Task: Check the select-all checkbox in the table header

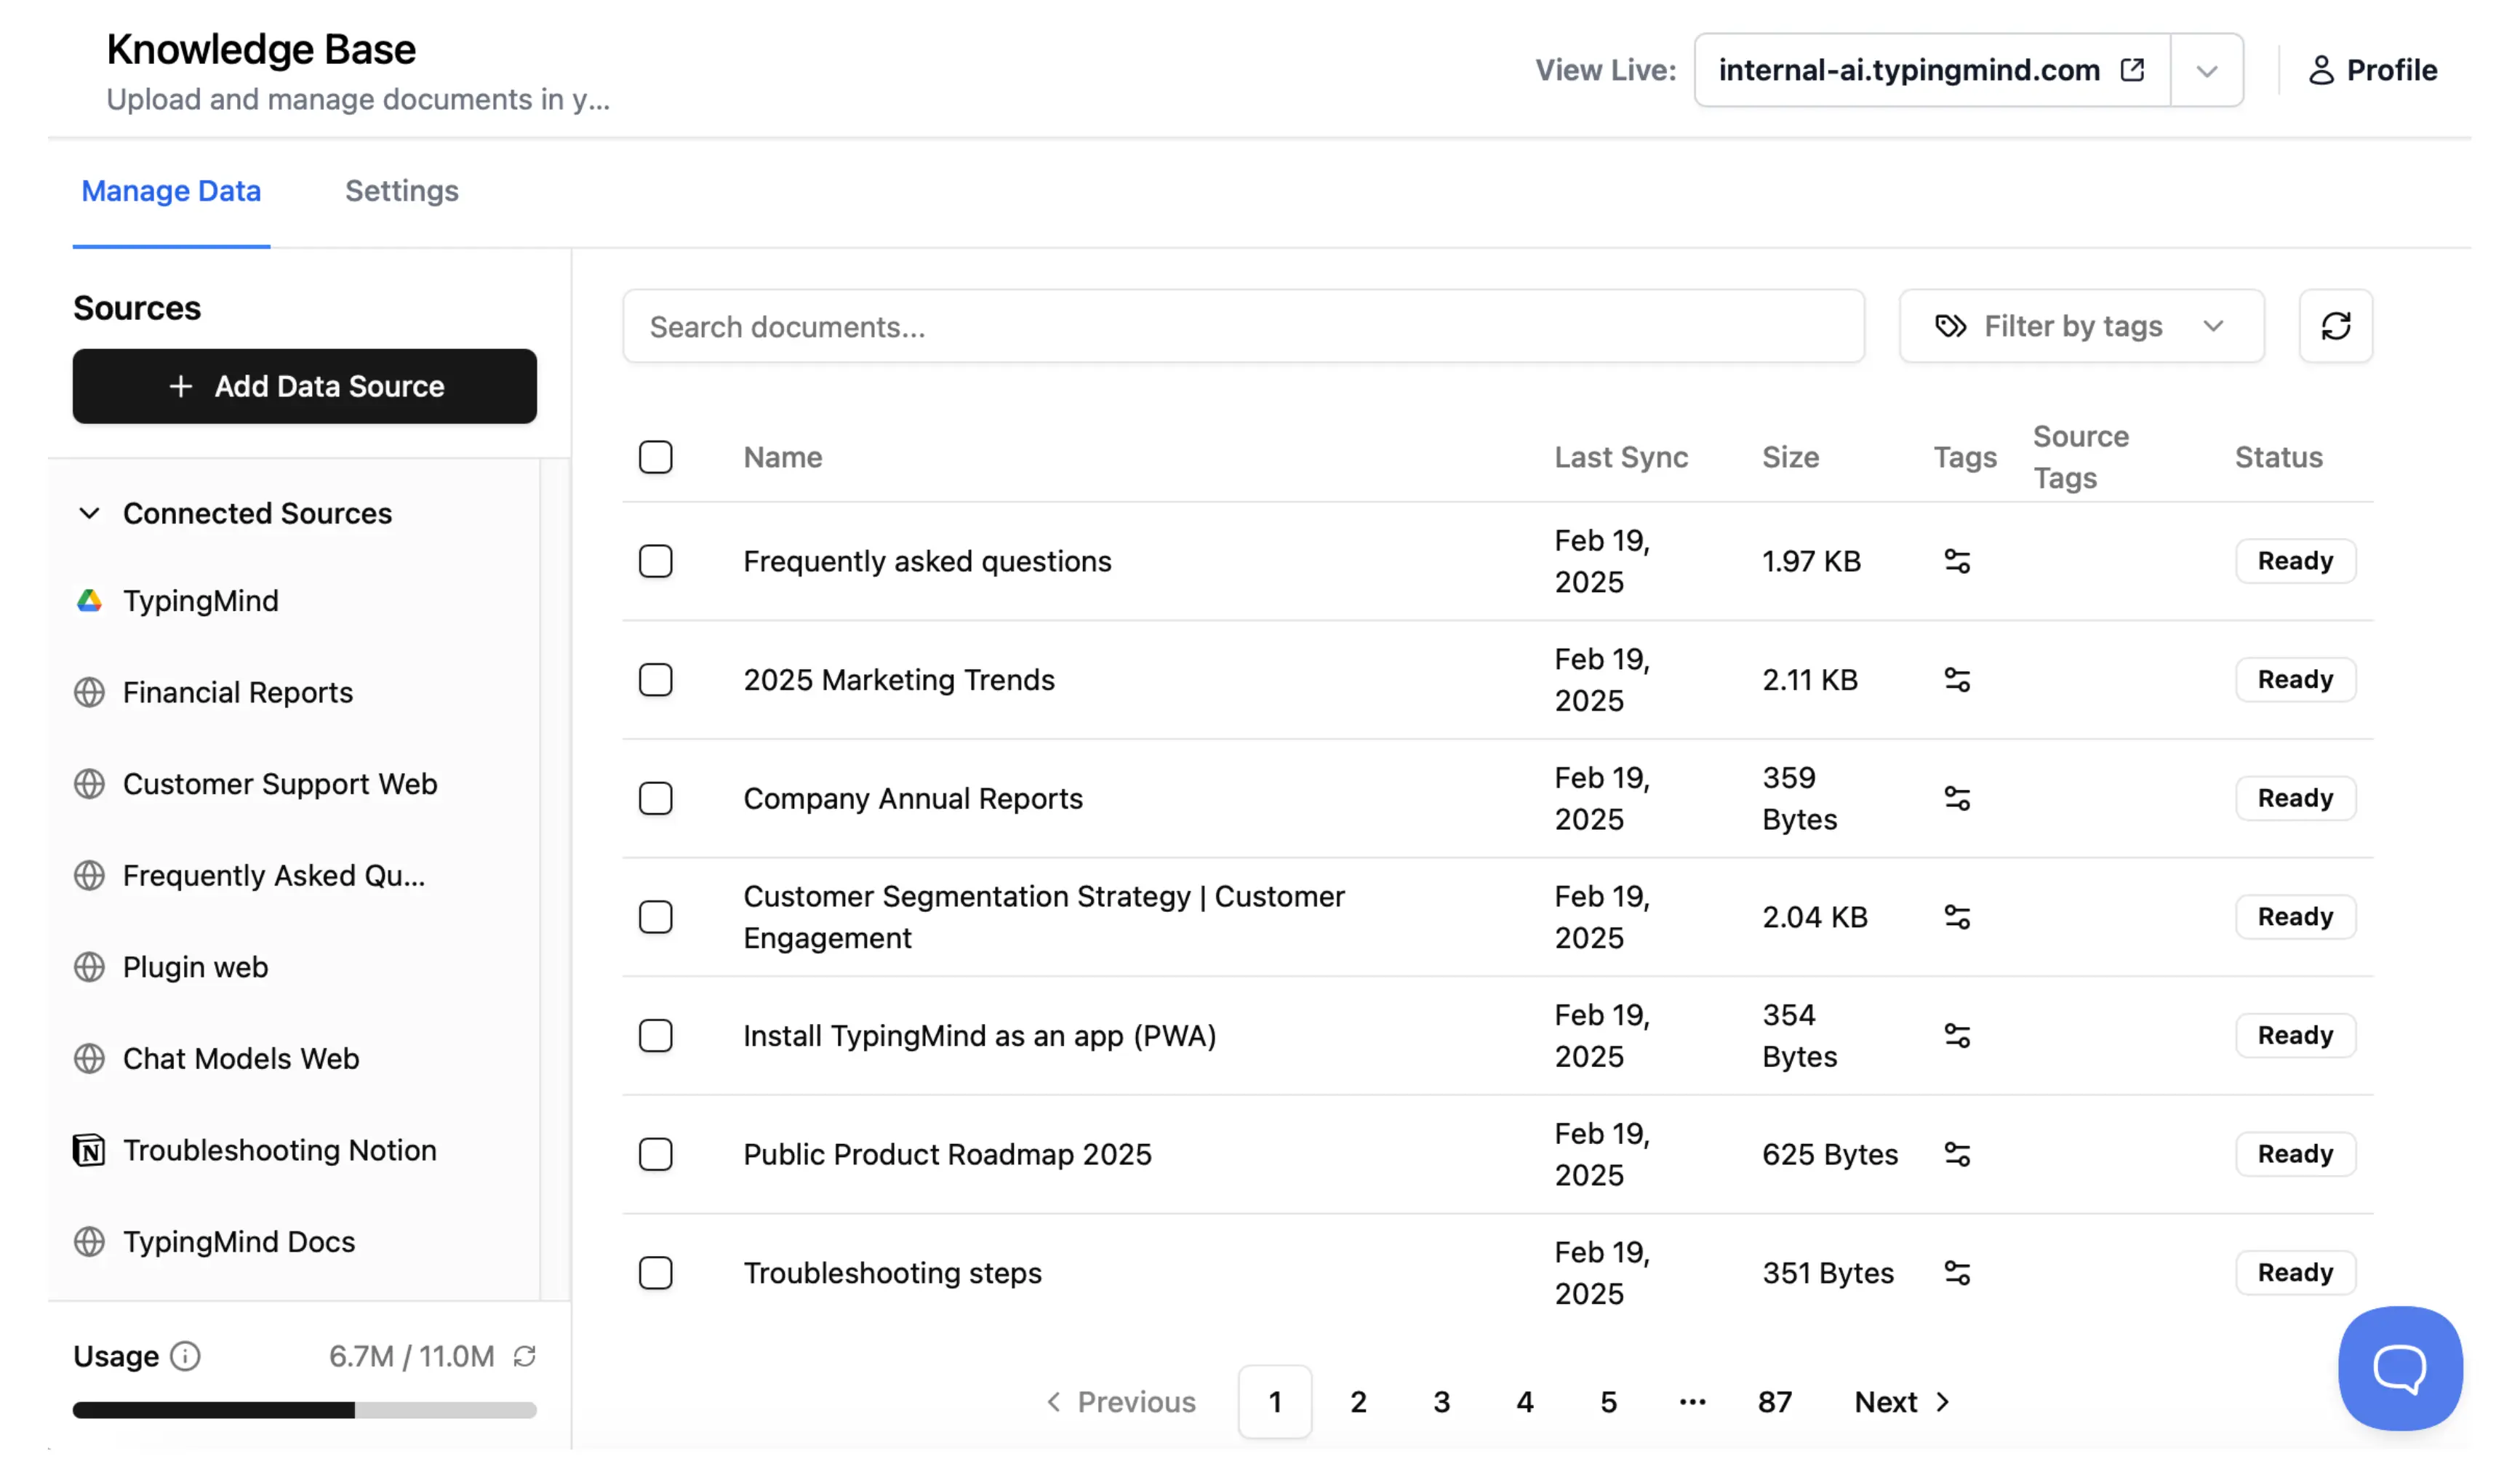Action: [655, 457]
